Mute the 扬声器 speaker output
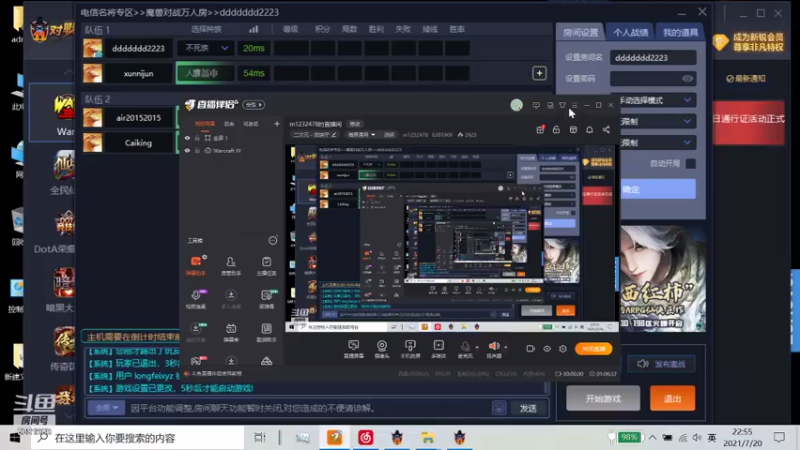This screenshot has height=450, width=800. point(494,347)
